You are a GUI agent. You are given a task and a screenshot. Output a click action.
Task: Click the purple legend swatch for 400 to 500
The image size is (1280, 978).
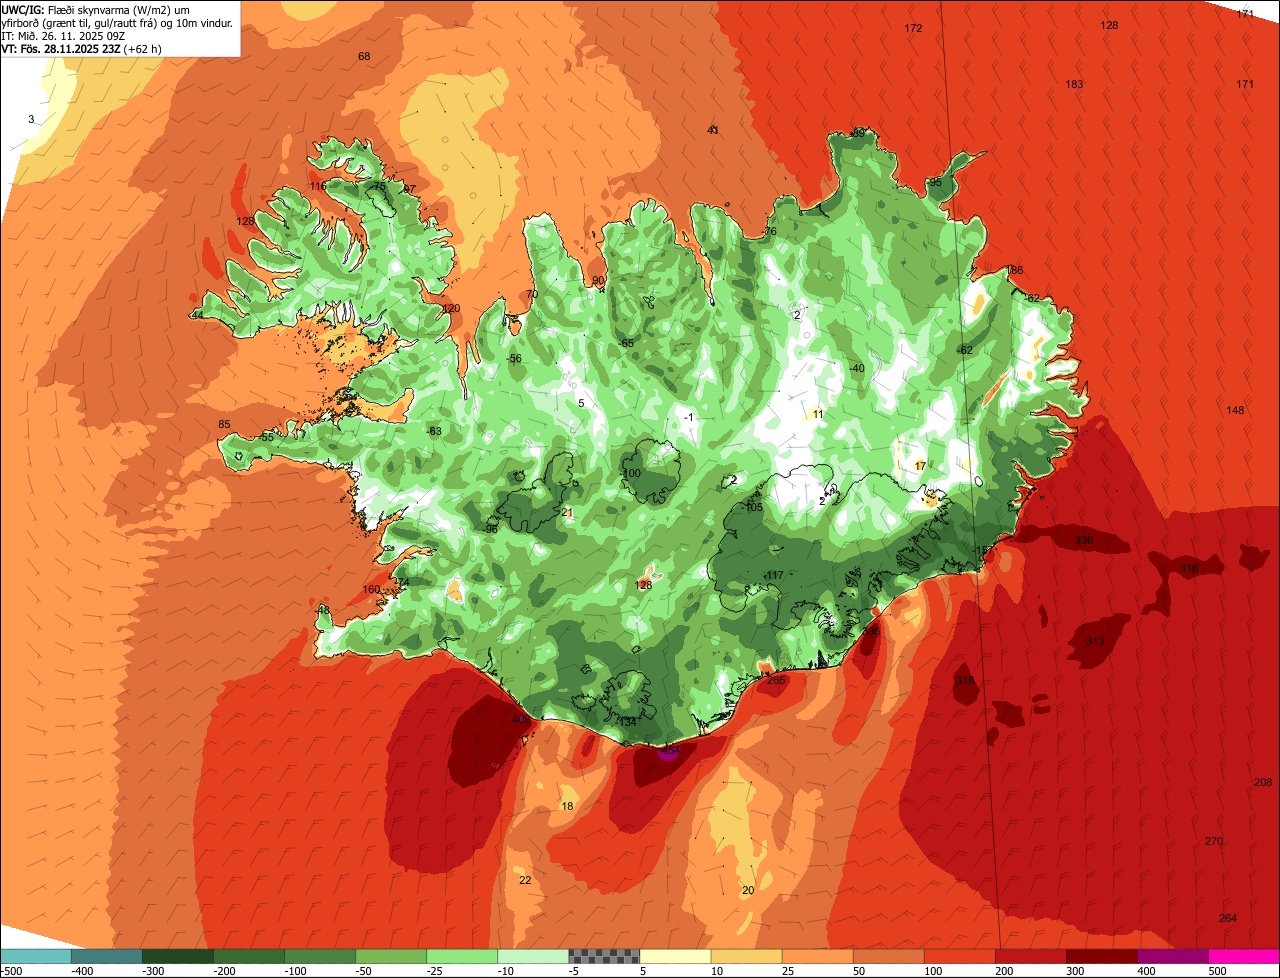coord(1173,956)
